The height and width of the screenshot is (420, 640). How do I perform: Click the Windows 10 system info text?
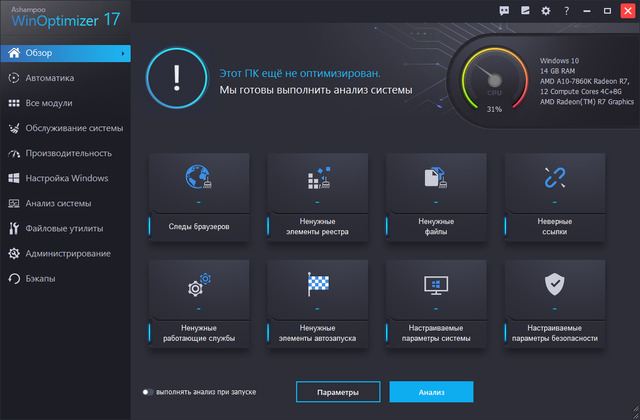click(x=559, y=61)
